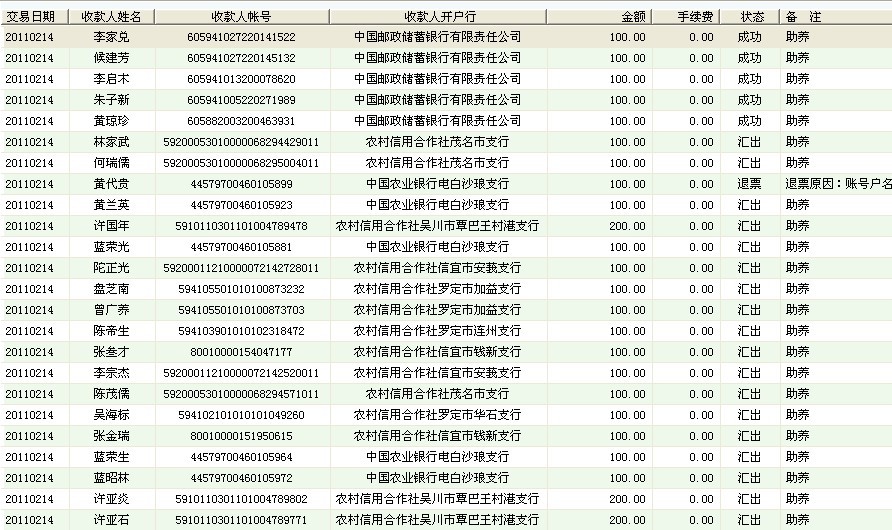
Task: Select payee name 许亚石
Action: point(112,520)
